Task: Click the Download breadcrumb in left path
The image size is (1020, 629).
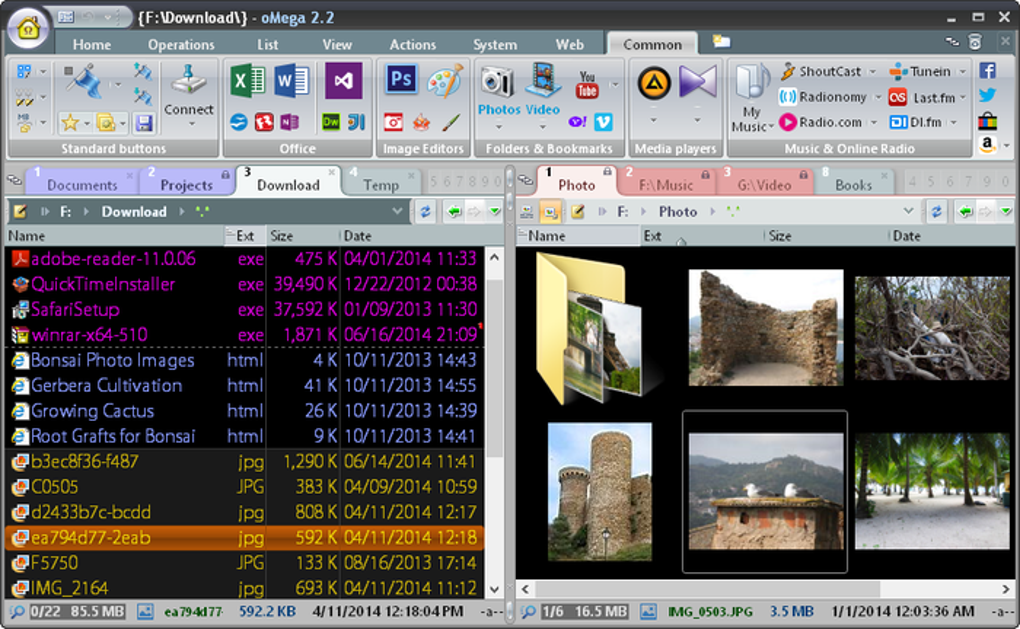Action: (134, 211)
